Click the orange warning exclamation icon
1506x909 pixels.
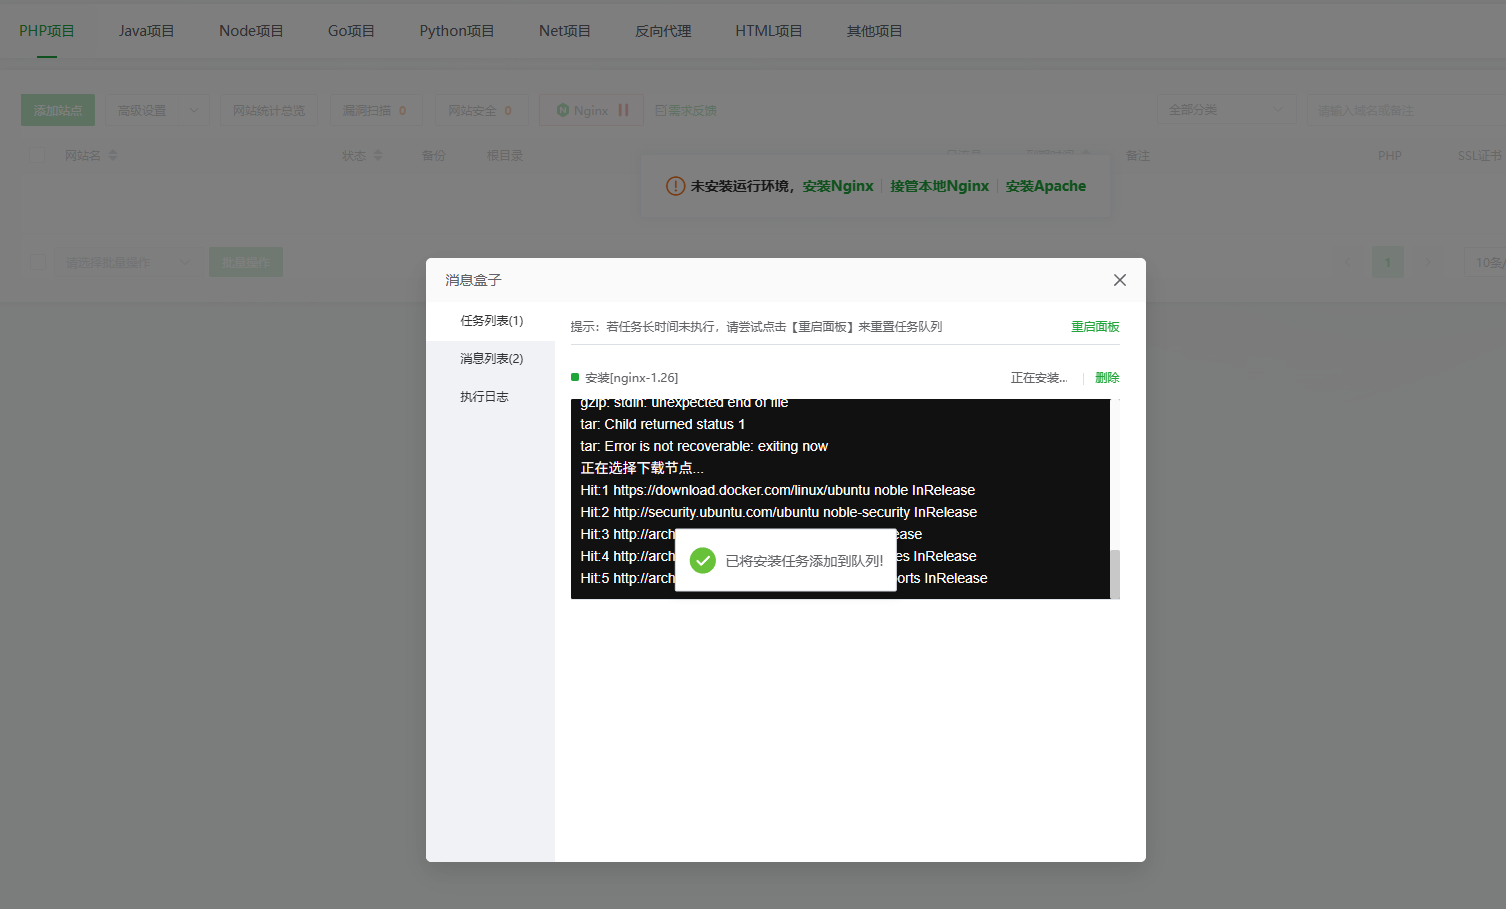[x=676, y=186]
